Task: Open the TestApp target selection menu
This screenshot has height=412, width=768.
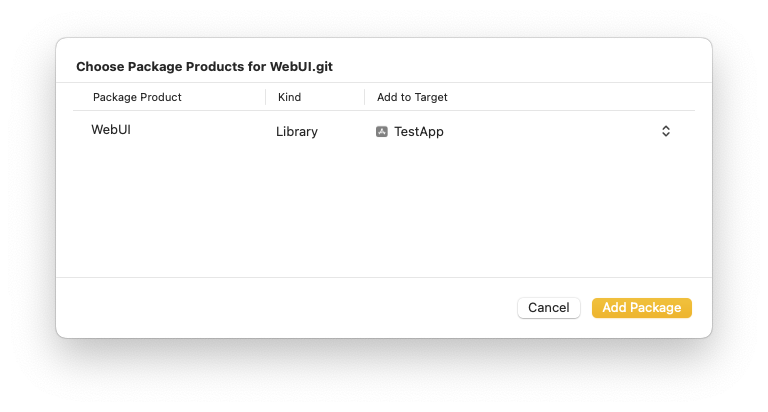Action: coord(520,131)
